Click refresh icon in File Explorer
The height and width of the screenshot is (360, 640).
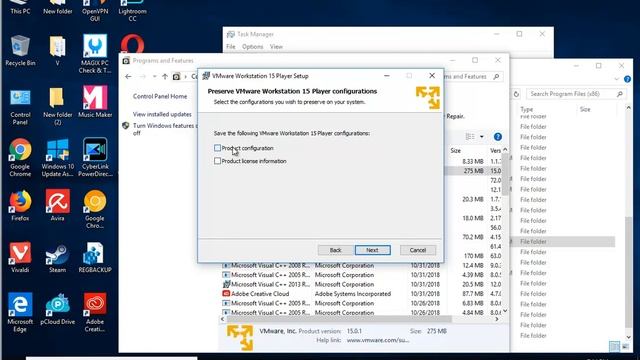click(x=516, y=94)
